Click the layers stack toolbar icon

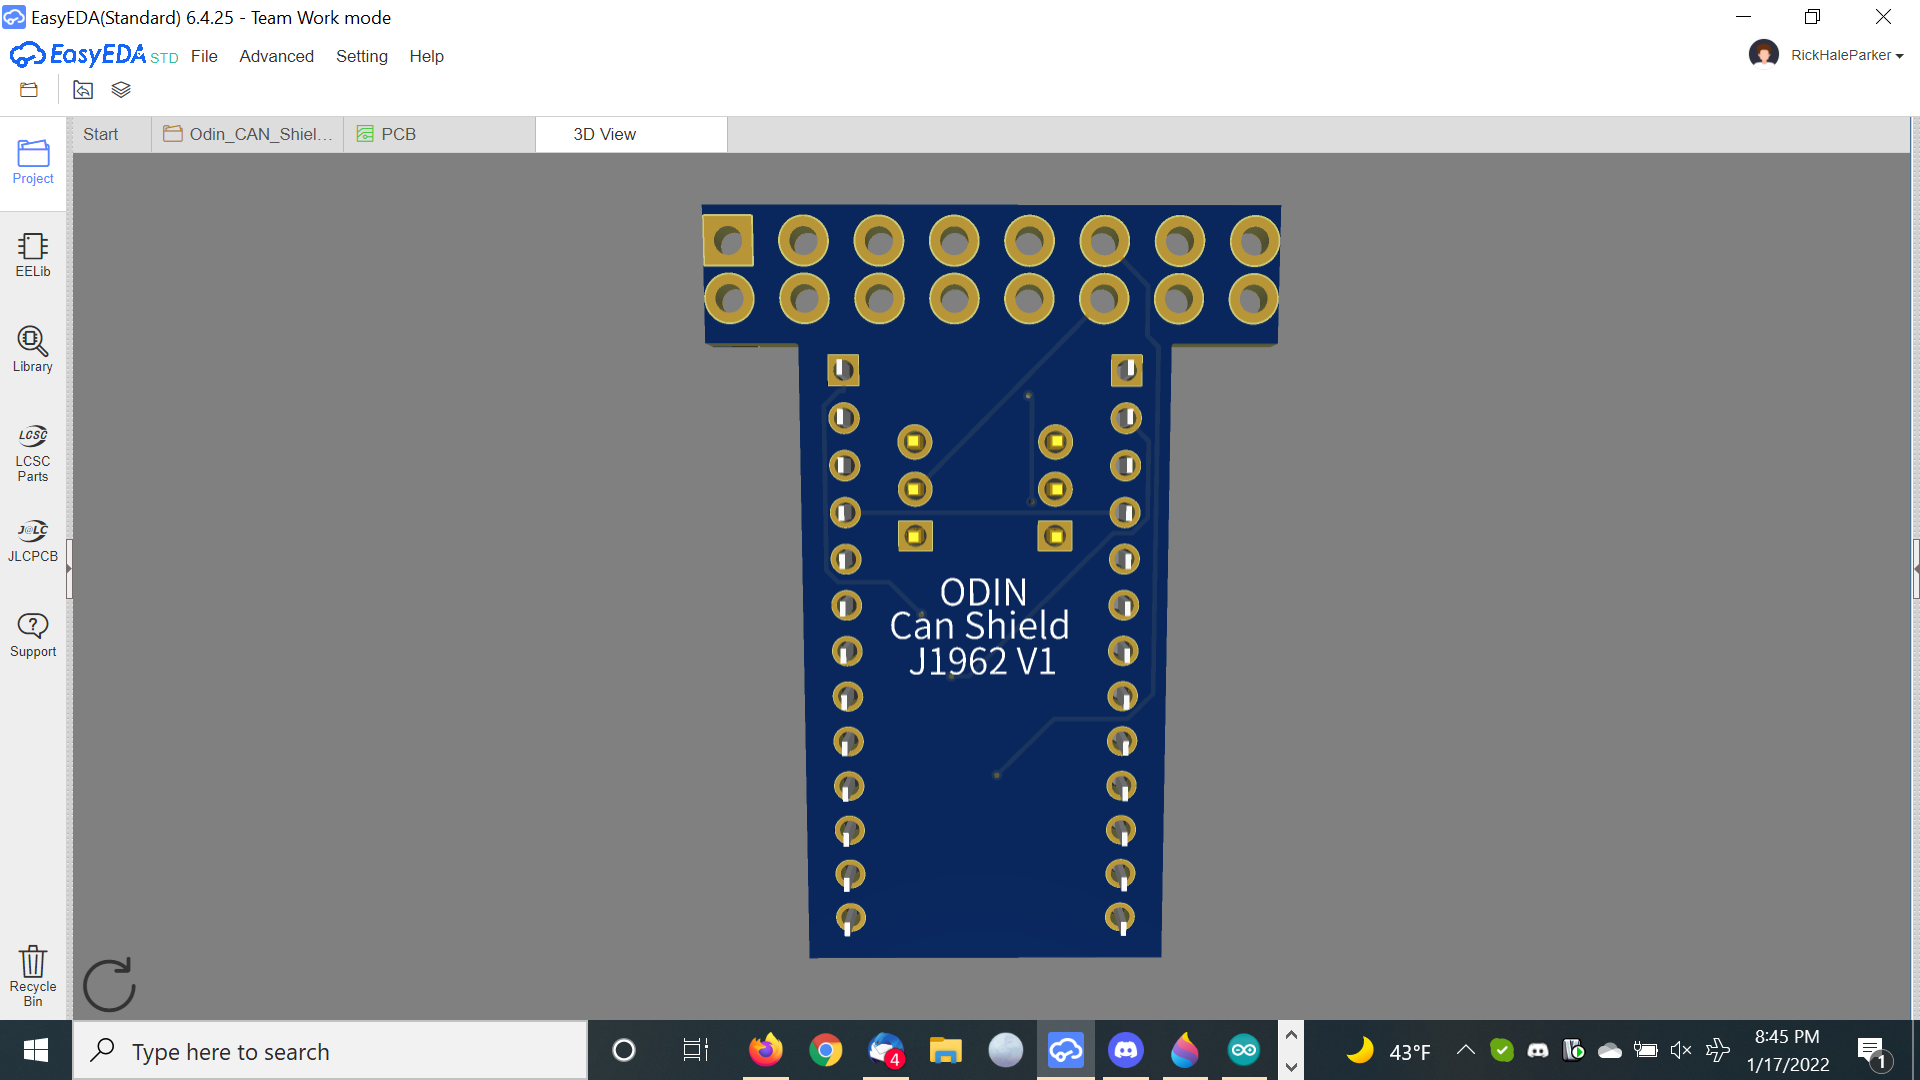click(x=121, y=90)
